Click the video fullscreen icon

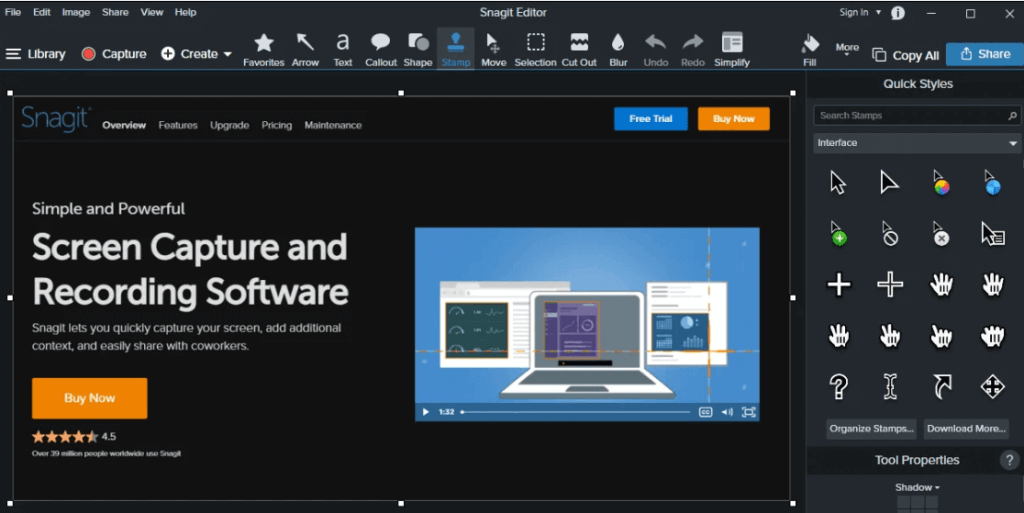(748, 412)
